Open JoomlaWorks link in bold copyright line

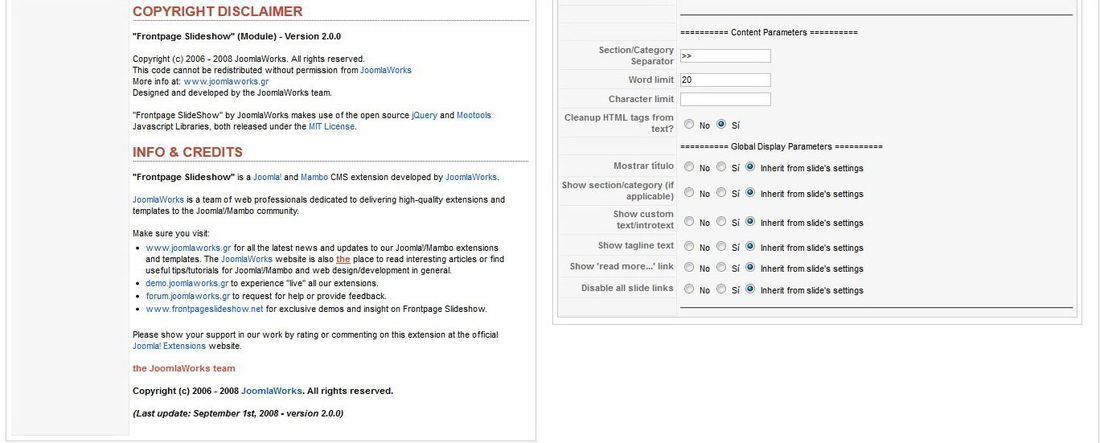tap(271, 391)
